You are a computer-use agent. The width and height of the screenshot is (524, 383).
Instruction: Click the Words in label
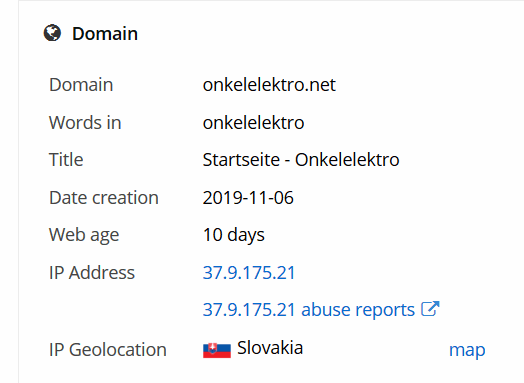85,122
